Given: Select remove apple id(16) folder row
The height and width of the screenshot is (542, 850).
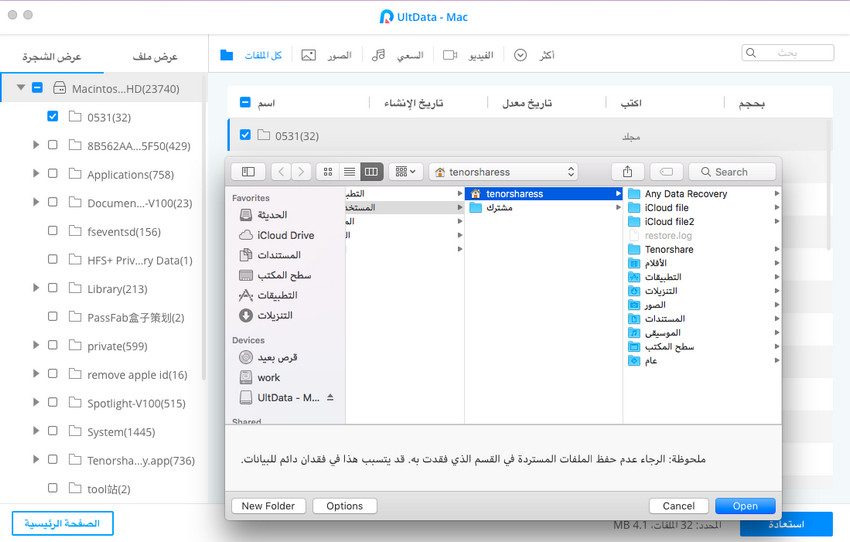Looking at the screenshot, I should pos(103,374).
